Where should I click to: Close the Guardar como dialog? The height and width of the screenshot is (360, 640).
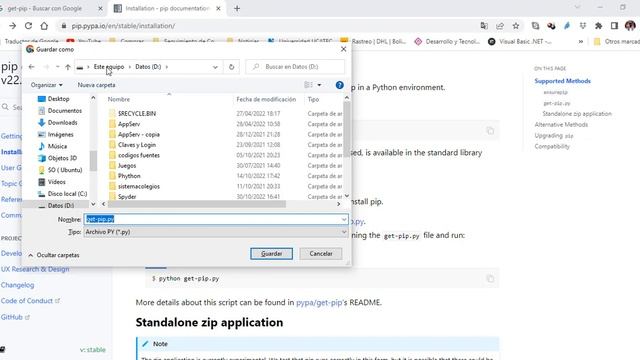tap(343, 49)
